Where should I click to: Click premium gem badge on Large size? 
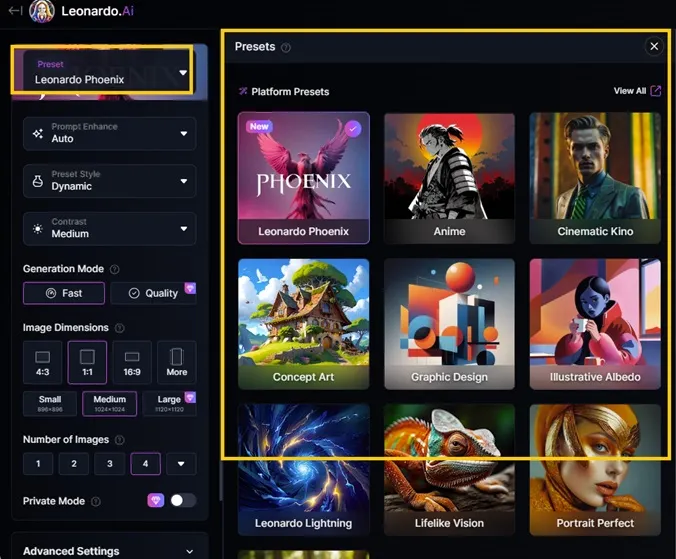click(190, 397)
